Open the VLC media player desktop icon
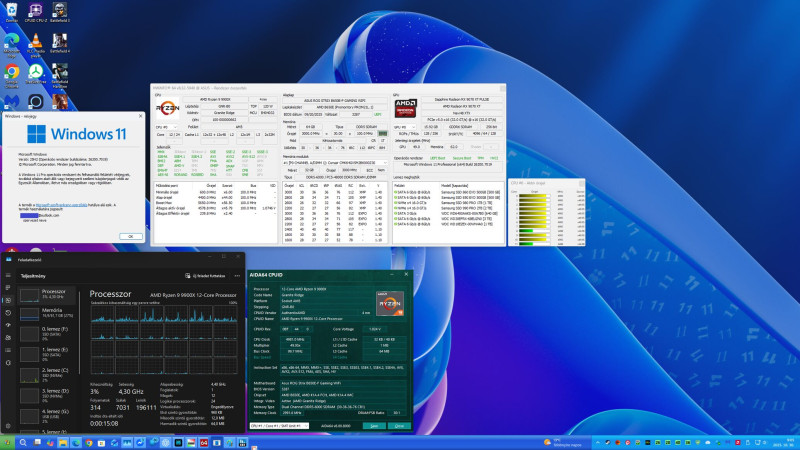The image size is (800, 450). coord(35,40)
